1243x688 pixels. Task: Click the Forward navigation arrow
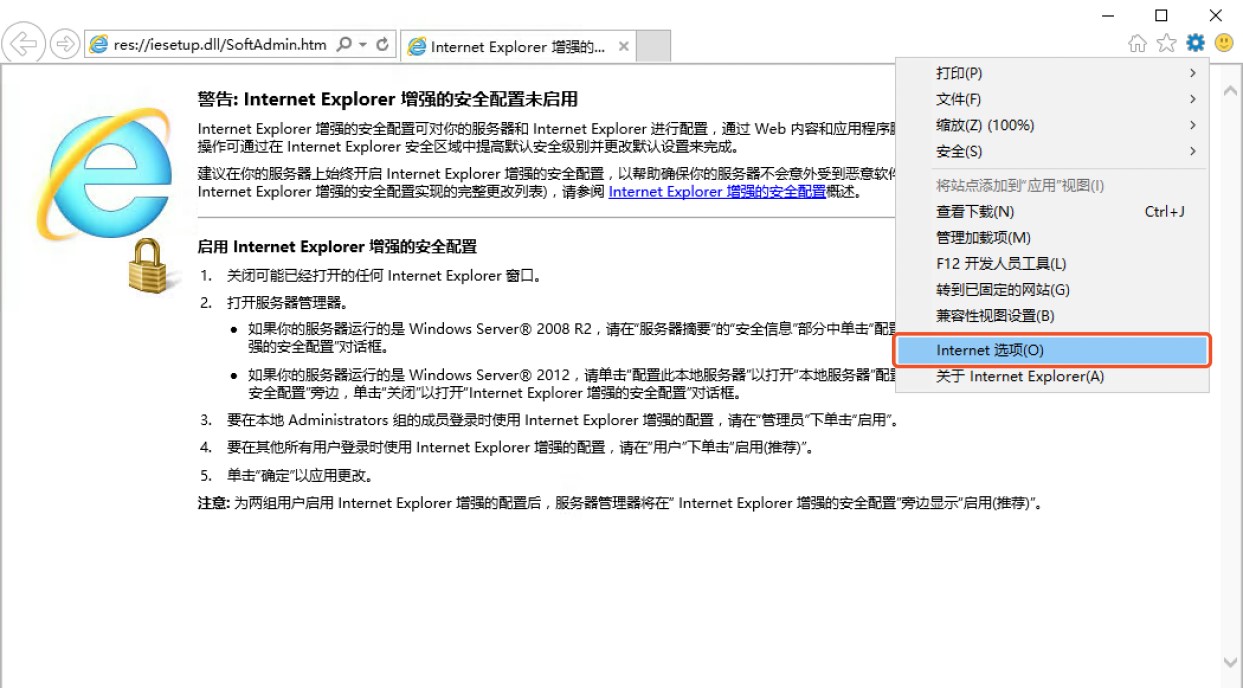click(64, 44)
